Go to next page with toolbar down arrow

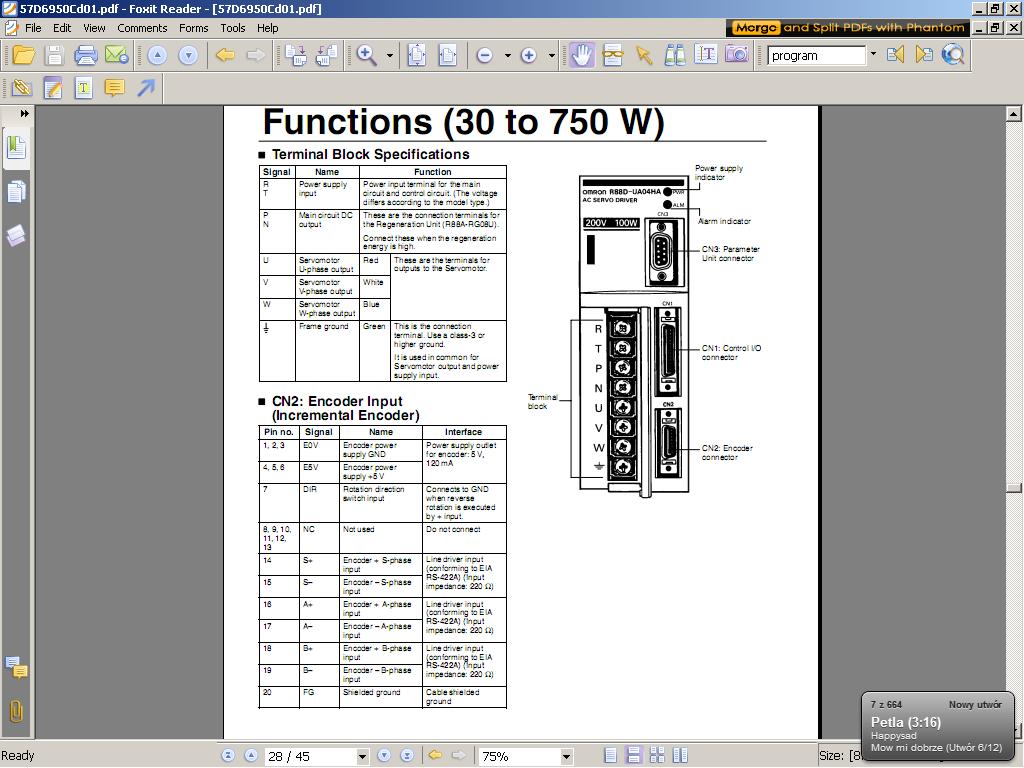[x=188, y=56]
